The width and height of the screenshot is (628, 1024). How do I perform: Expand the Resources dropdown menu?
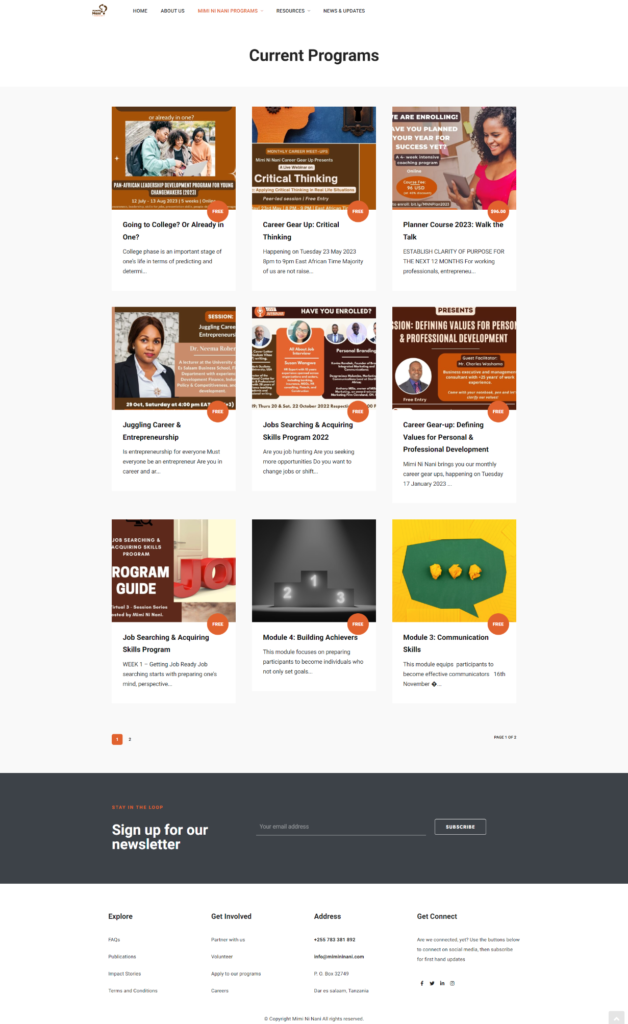(x=292, y=10)
